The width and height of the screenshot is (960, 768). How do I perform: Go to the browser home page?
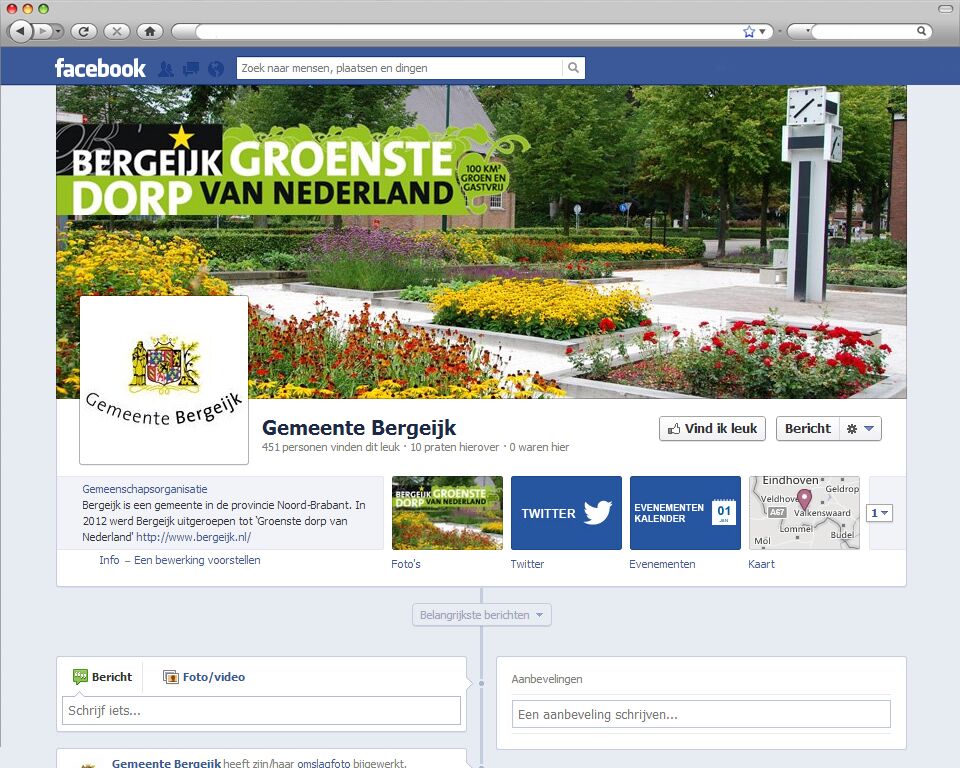pyautogui.click(x=150, y=31)
